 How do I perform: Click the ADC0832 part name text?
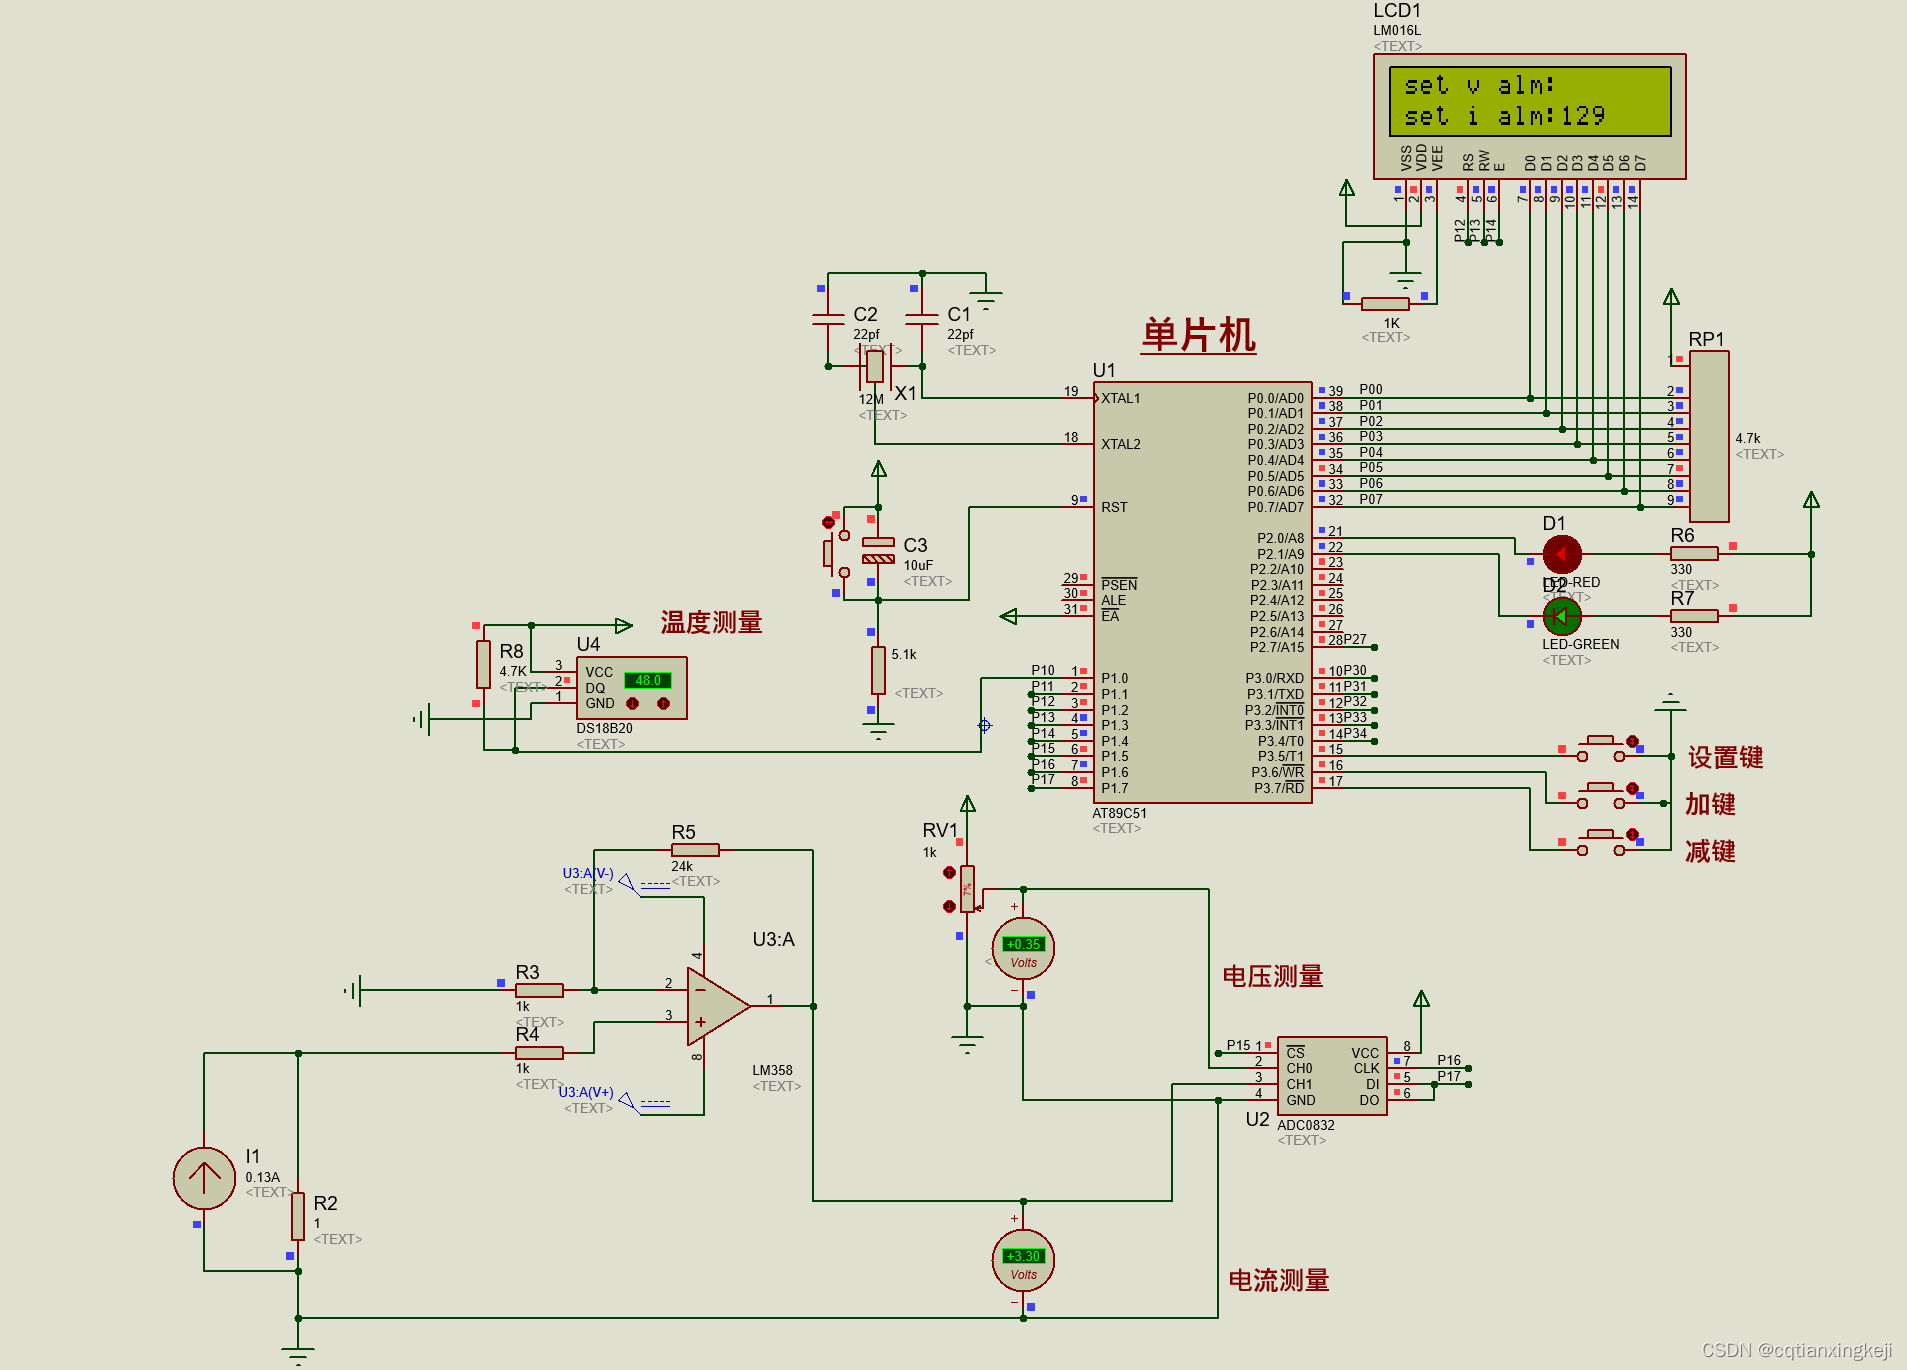(1306, 1125)
